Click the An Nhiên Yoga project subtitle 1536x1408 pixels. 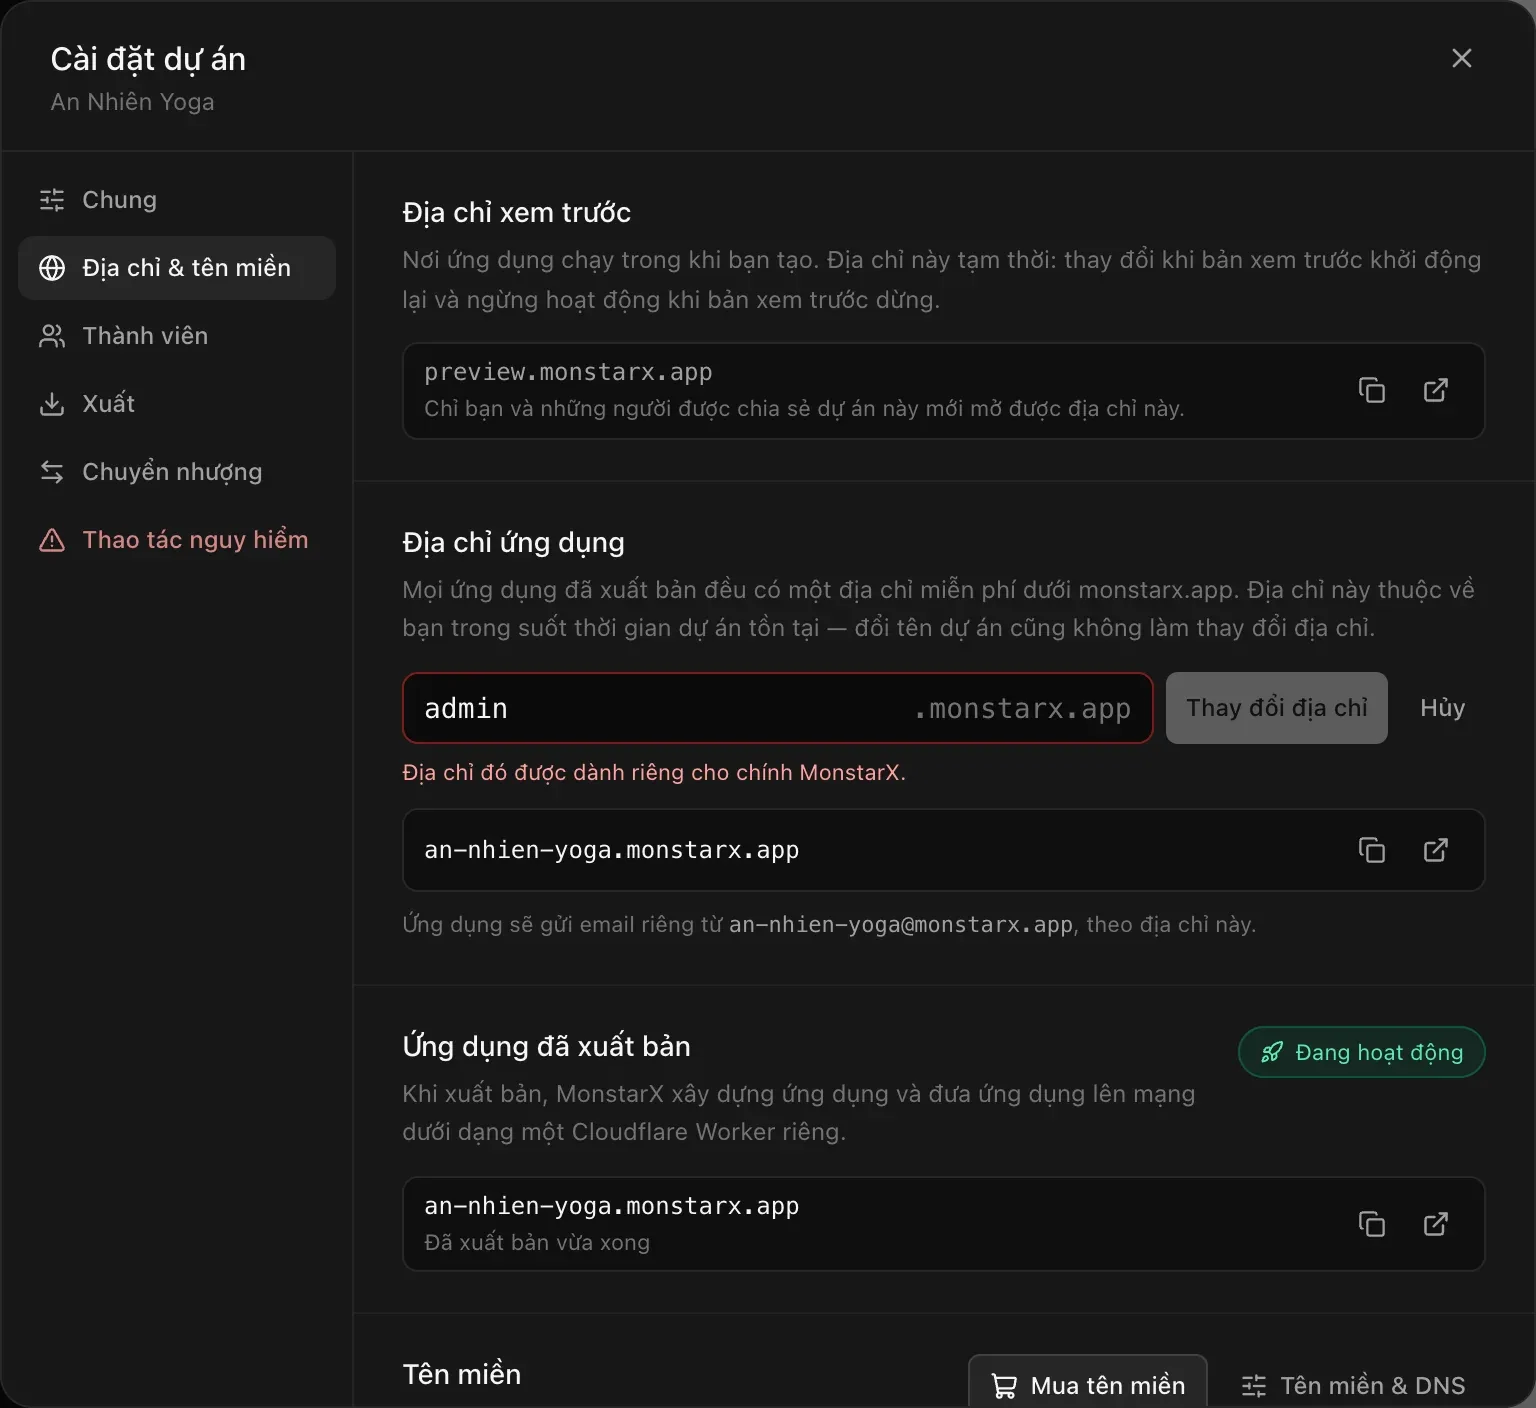132,102
